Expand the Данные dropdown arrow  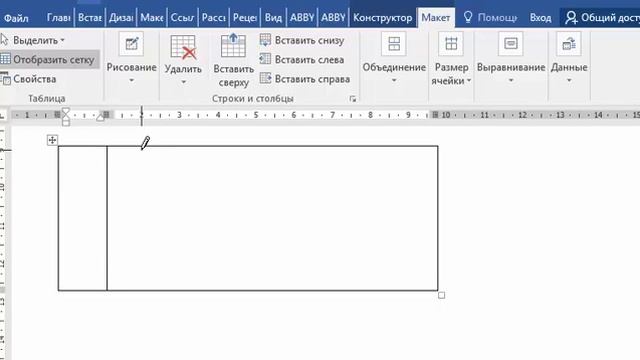tap(569, 80)
